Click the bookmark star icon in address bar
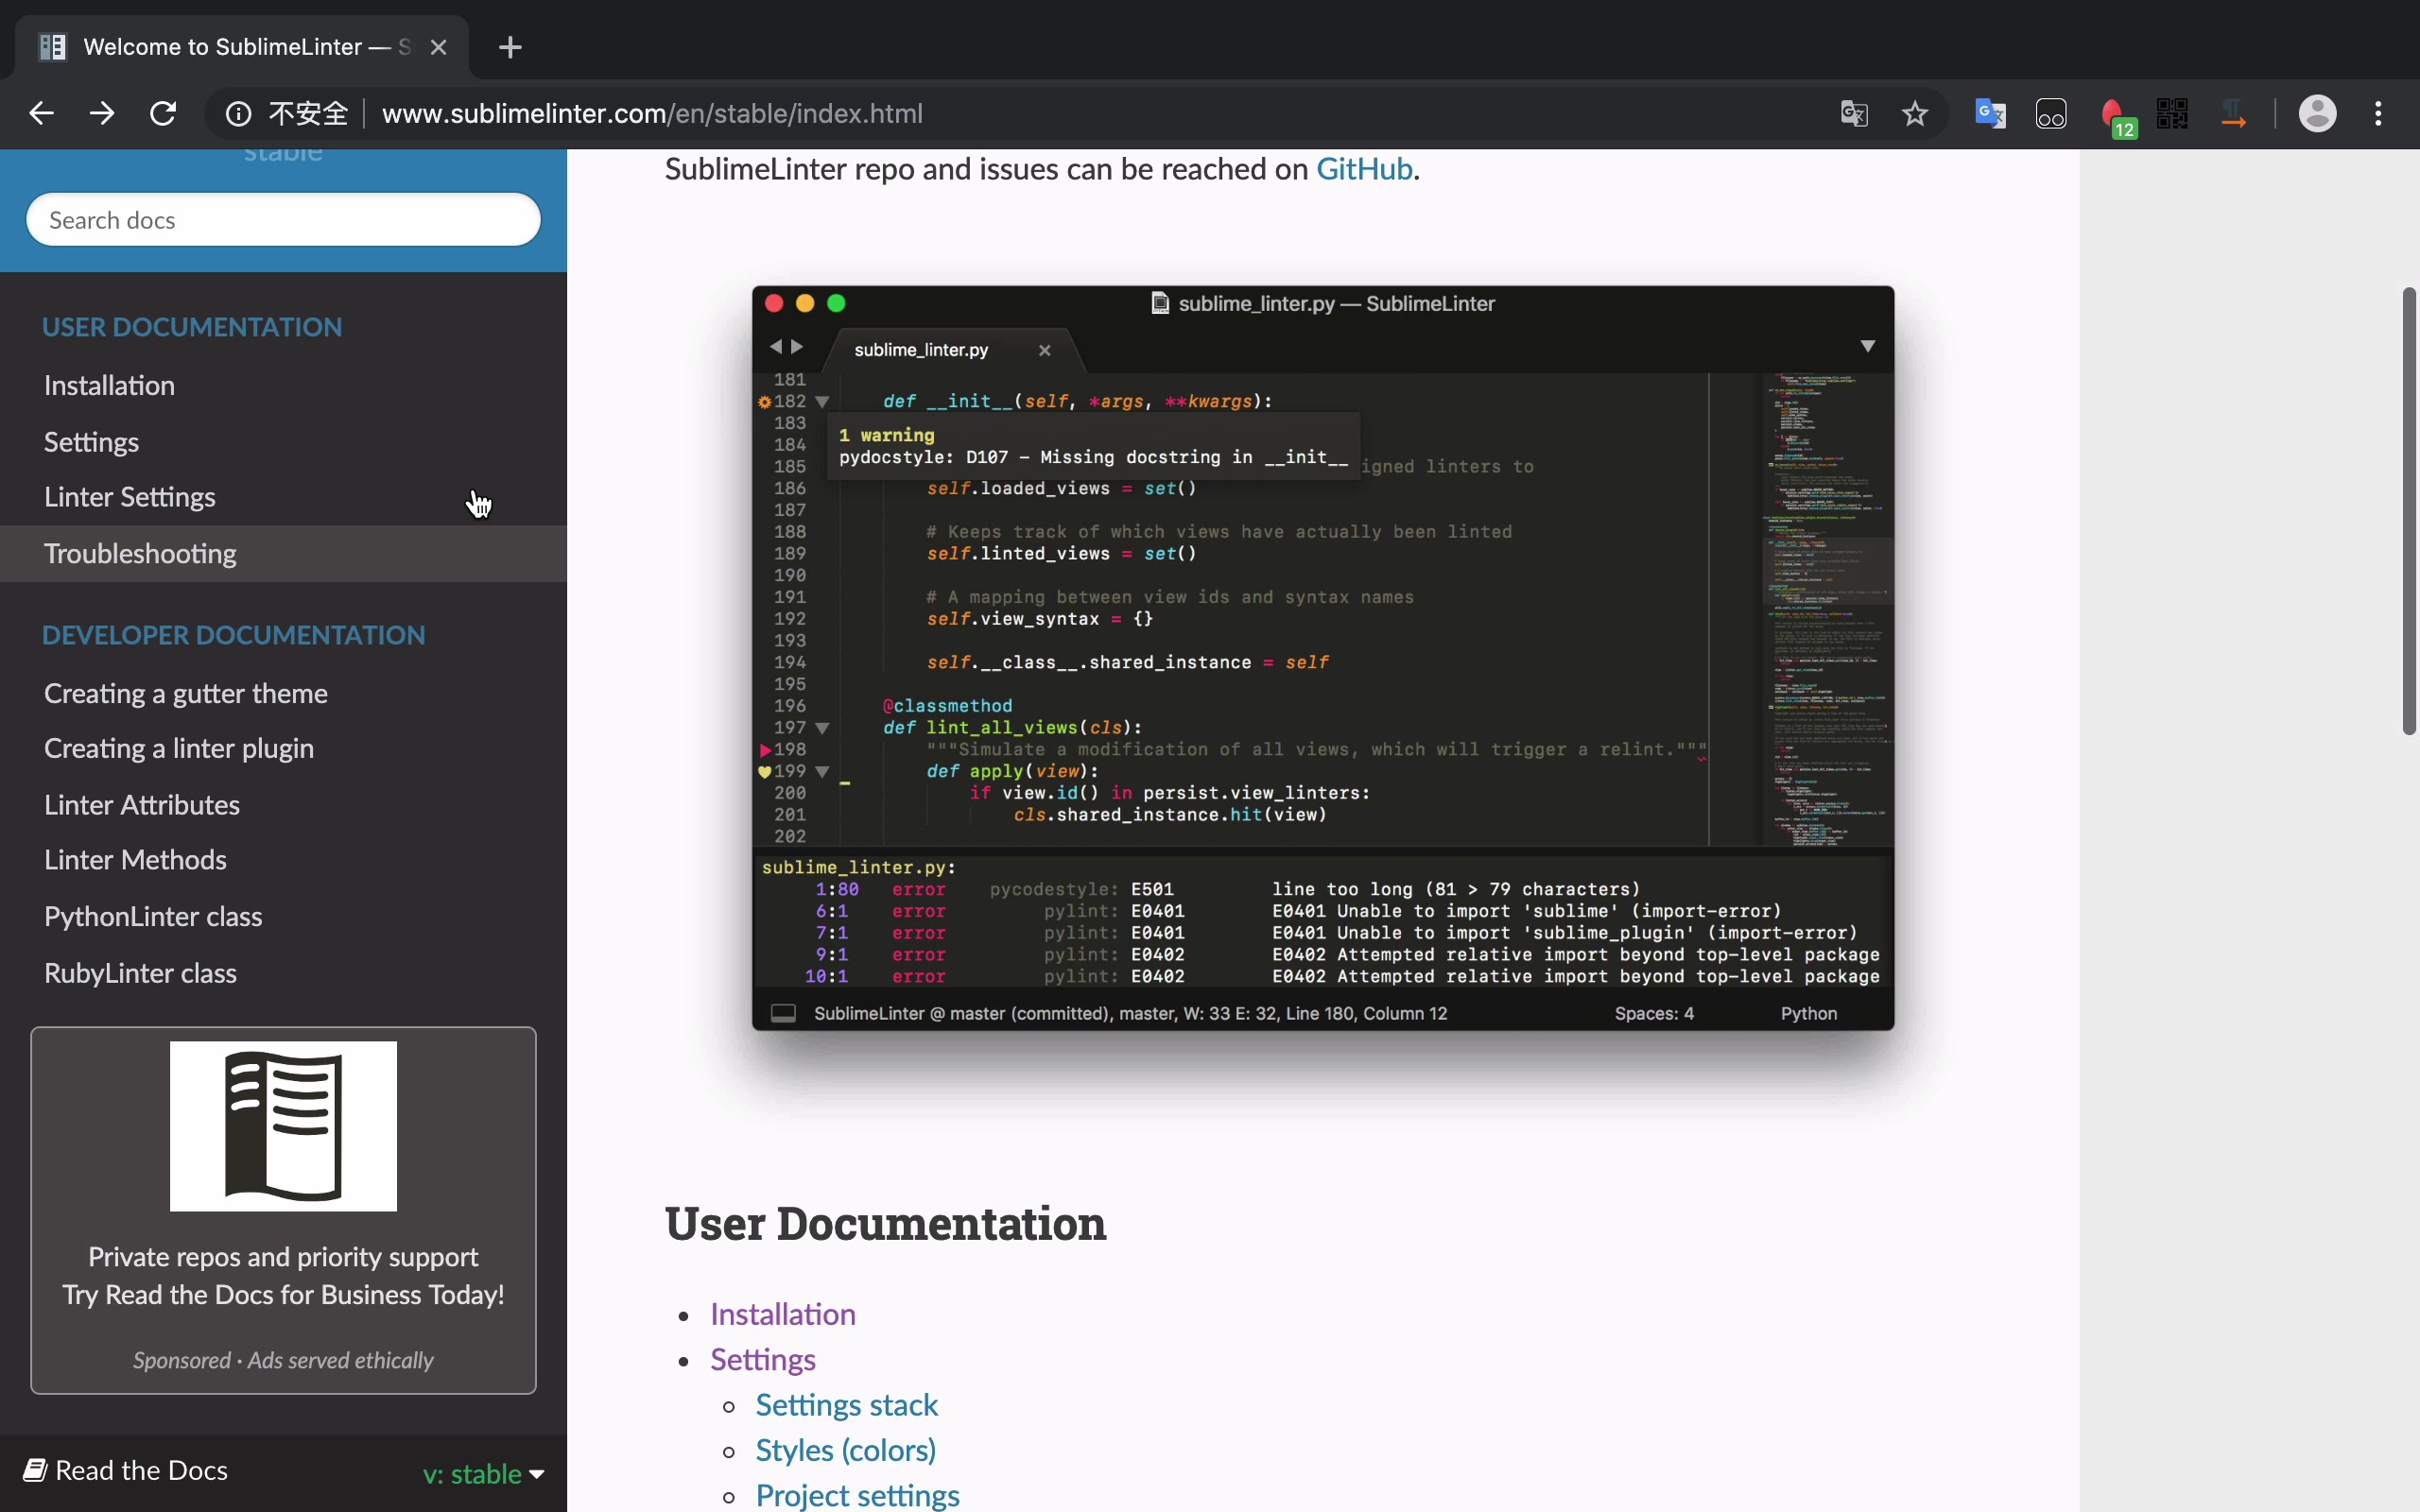Viewport: 2420px width, 1512px height. click(1915, 113)
